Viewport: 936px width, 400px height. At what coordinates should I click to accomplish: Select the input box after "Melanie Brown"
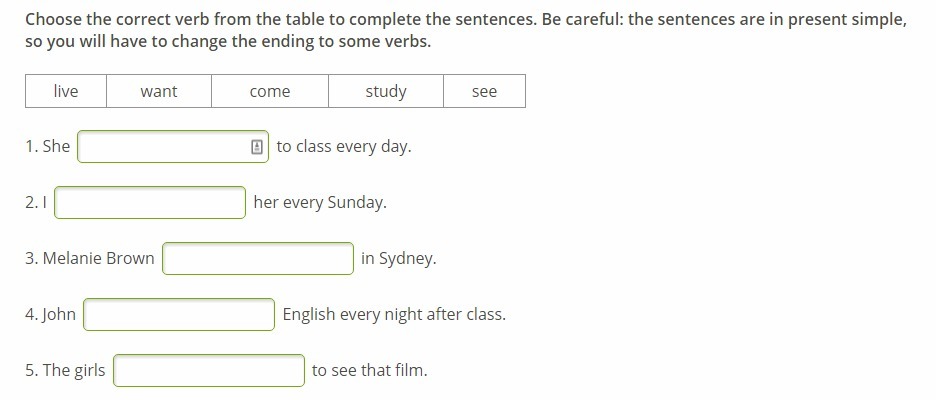pyautogui.click(x=258, y=259)
